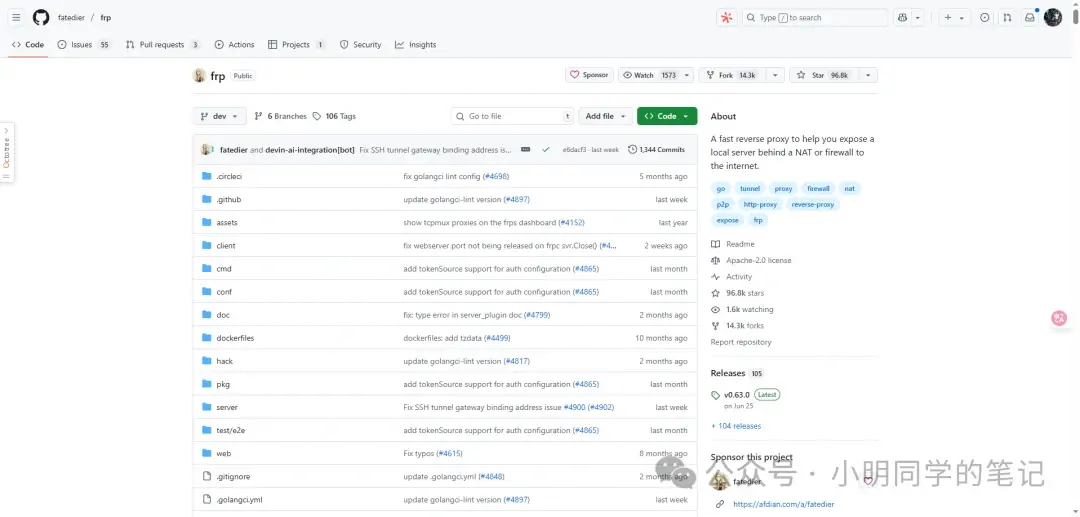Focus the Go to file search field

(x=512, y=116)
